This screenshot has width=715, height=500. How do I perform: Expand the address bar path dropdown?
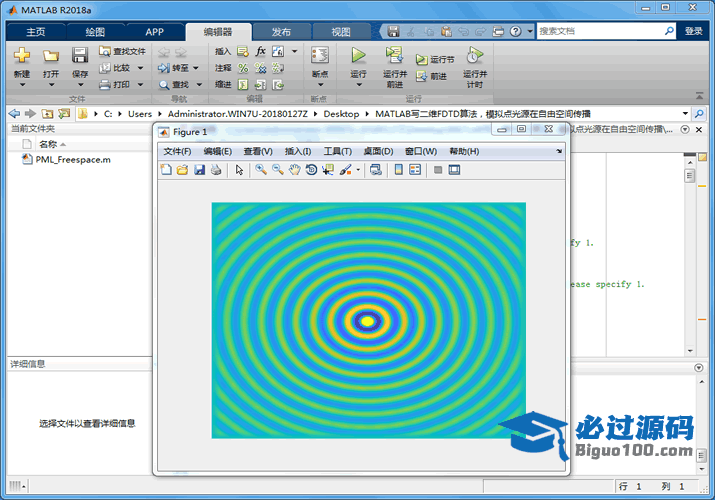pyautogui.click(x=685, y=114)
